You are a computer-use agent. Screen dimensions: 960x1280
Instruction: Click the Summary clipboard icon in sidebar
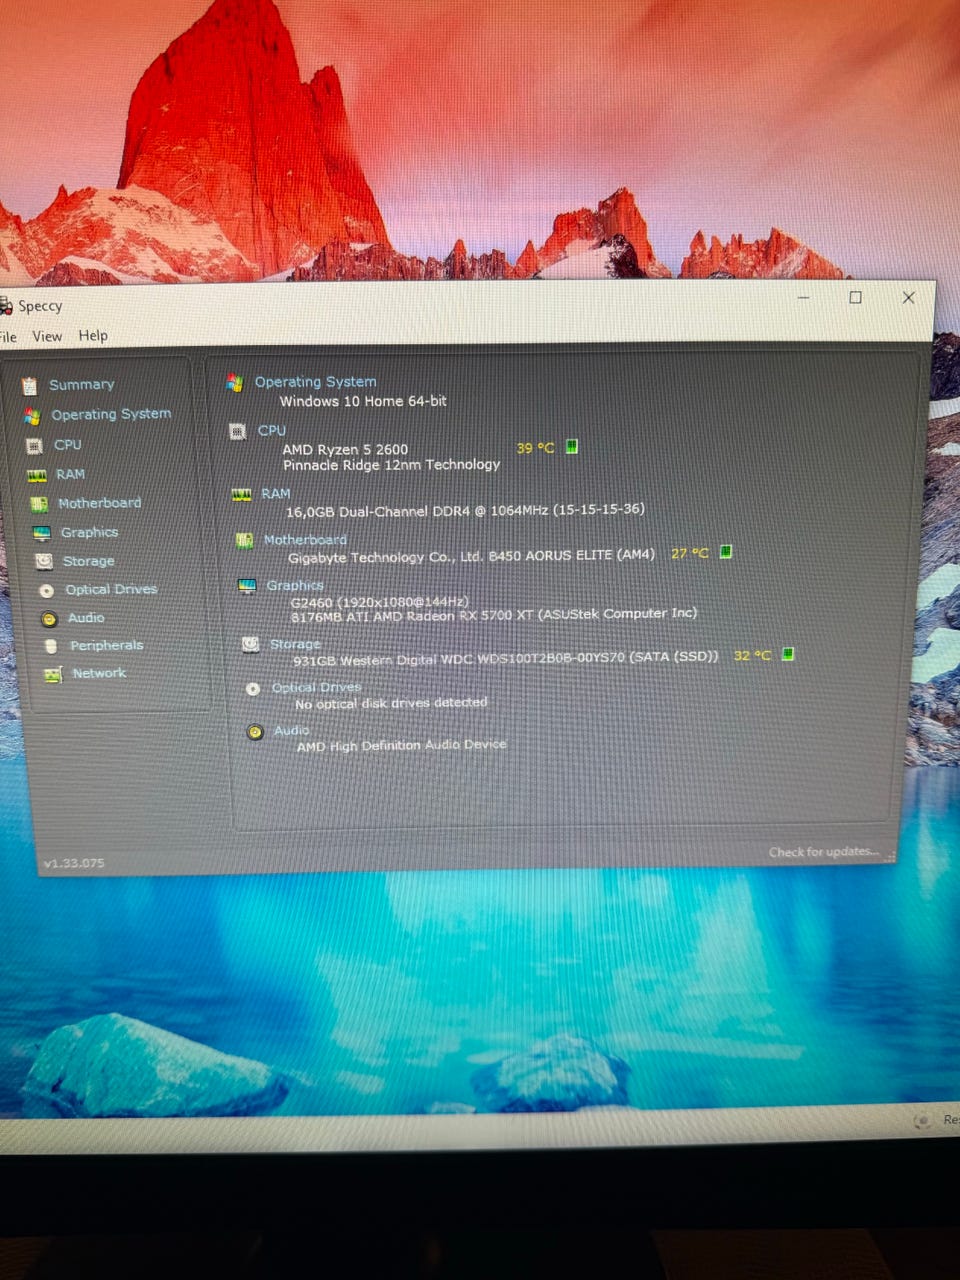tap(30, 386)
